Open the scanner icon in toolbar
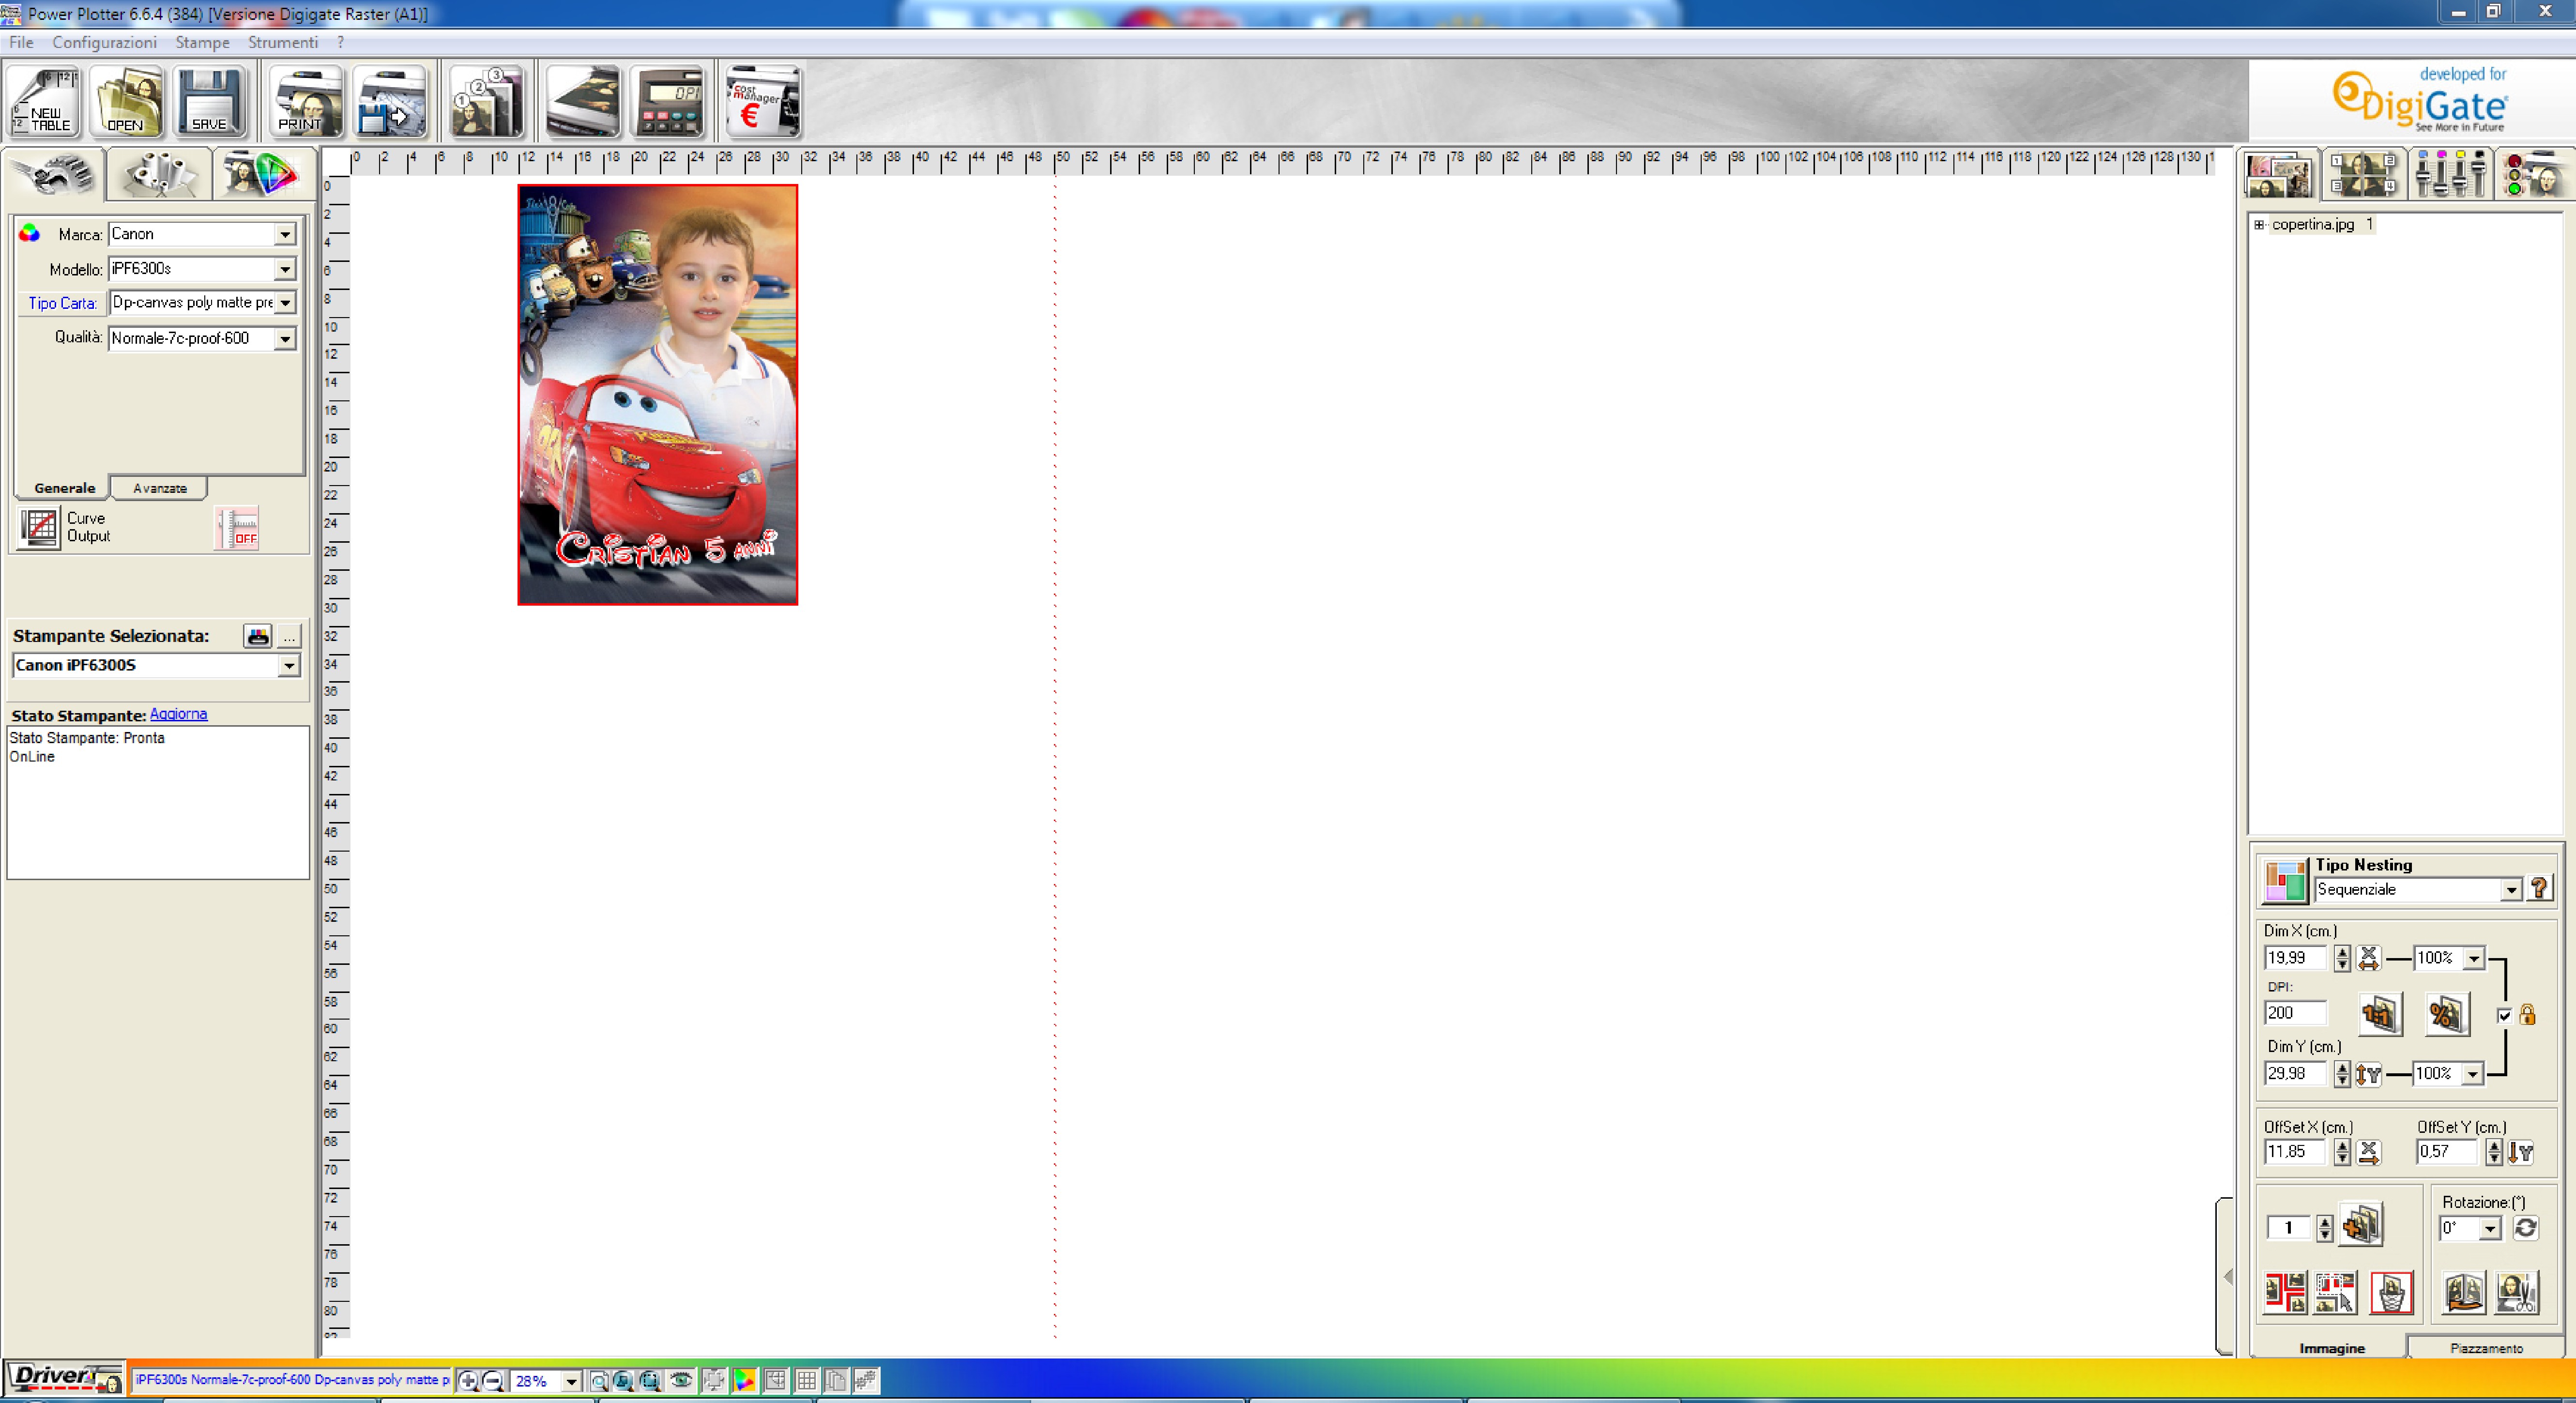 tap(583, 101)
